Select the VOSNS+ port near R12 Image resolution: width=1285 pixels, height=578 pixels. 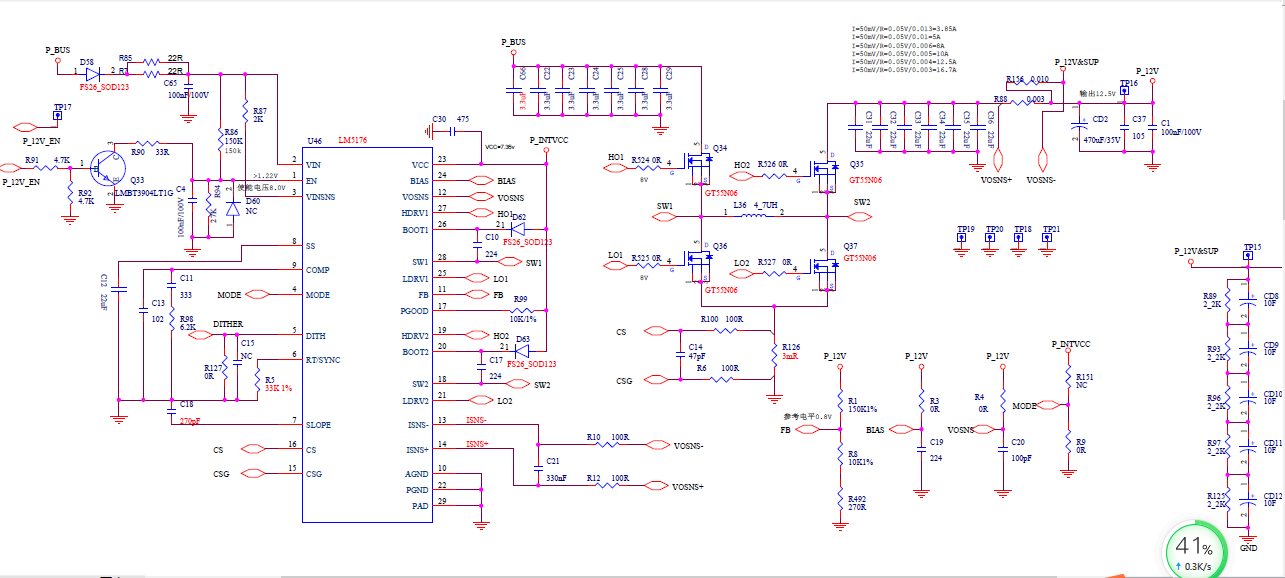(655, 485)
